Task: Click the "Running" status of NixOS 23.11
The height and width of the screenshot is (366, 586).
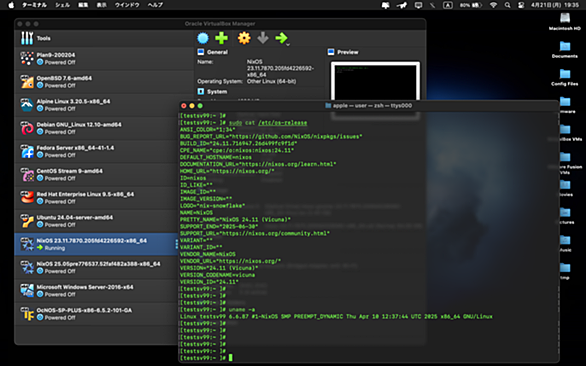Action: 55,248
